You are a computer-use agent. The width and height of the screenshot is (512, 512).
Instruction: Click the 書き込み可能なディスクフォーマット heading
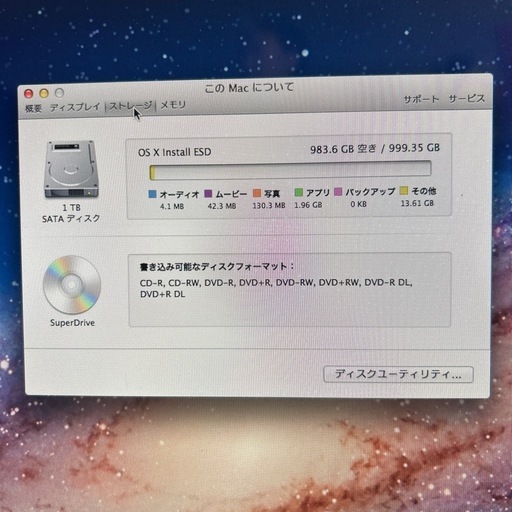(x=217, y=267)
